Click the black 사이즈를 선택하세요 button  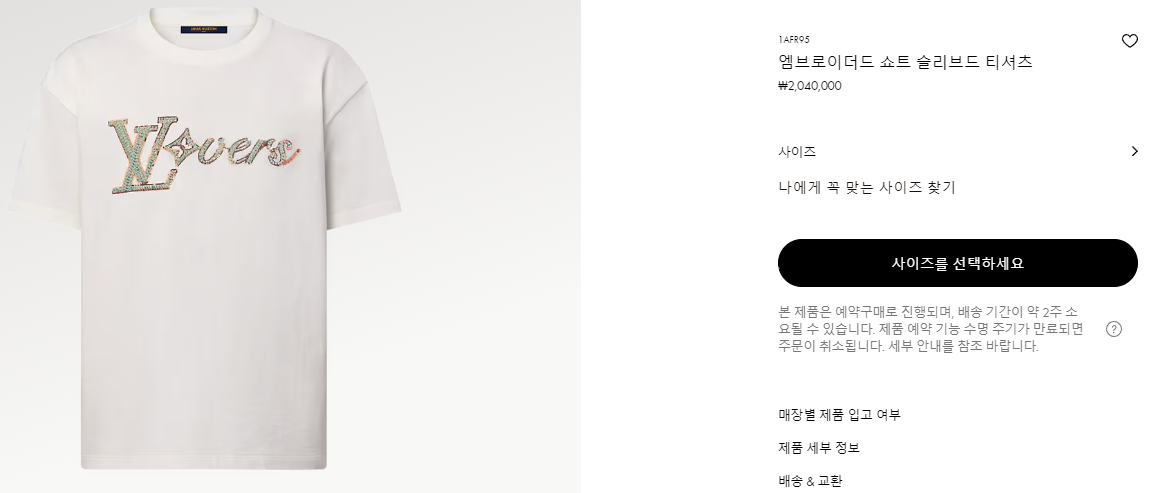tap(958, 263)
